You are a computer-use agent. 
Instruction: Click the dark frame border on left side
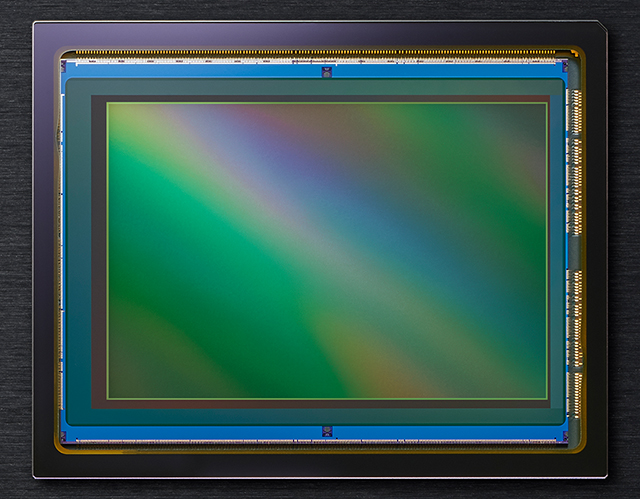(x=46, y=250)
